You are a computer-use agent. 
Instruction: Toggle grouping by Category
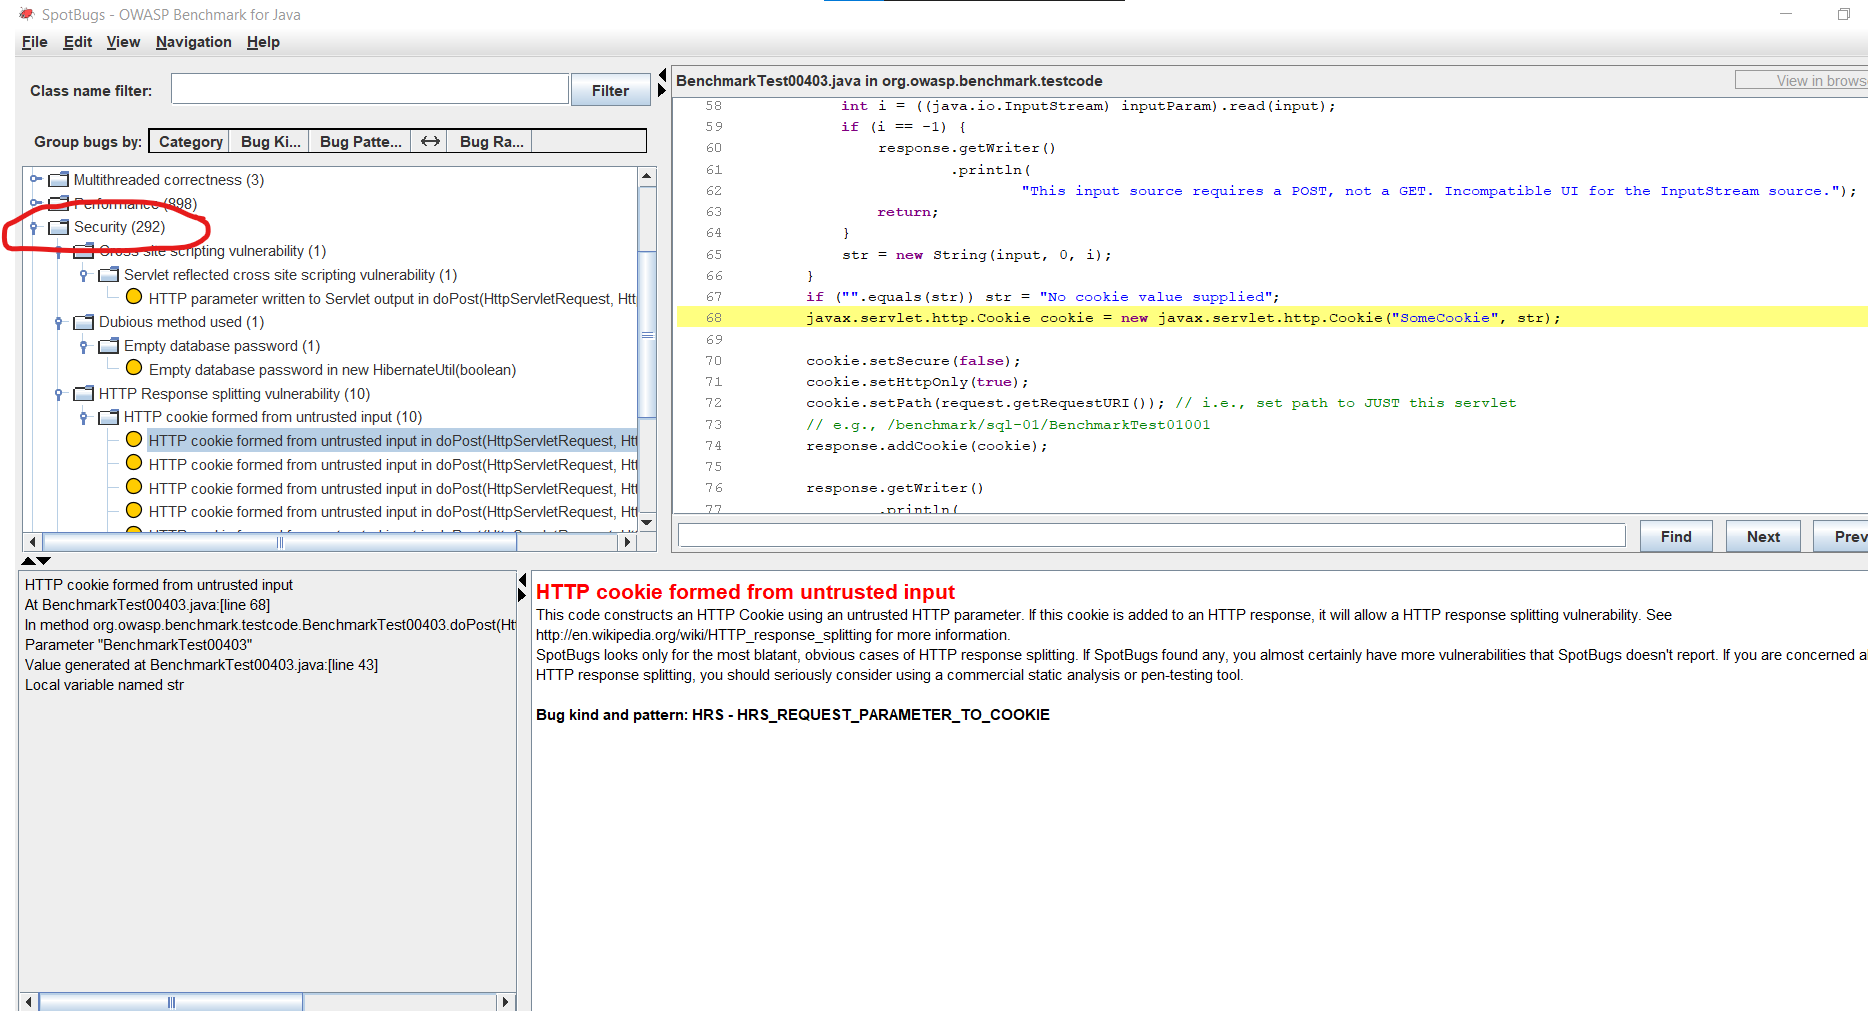pyautogui.click(x=188, y=140)
